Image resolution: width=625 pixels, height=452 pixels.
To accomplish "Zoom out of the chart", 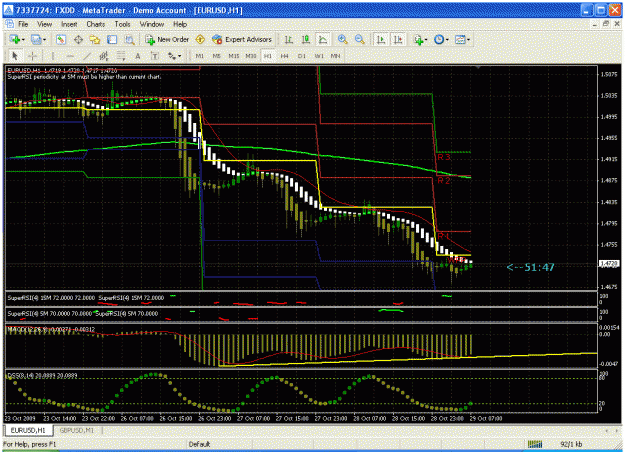I will (360, 39).
